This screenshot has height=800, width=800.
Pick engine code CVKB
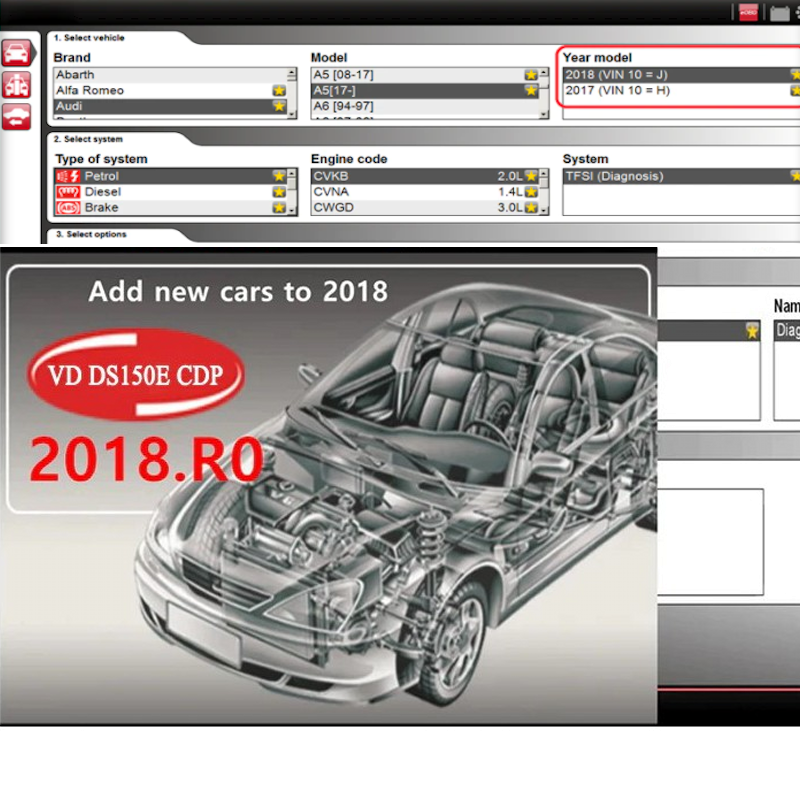coord(425,177)
